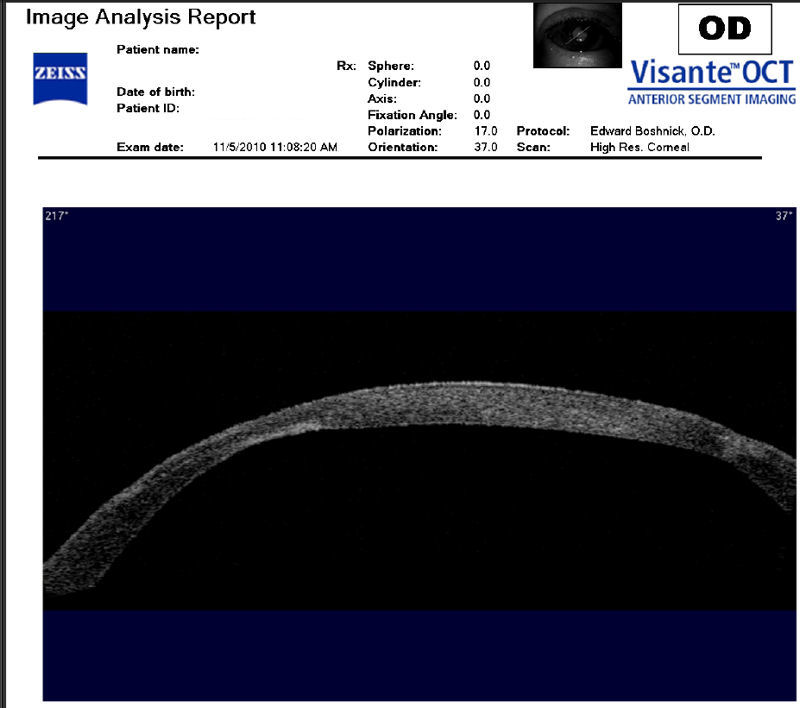Click the eye camera thumbnail image
Screen dimensions: 800x708
click(577, 35)
